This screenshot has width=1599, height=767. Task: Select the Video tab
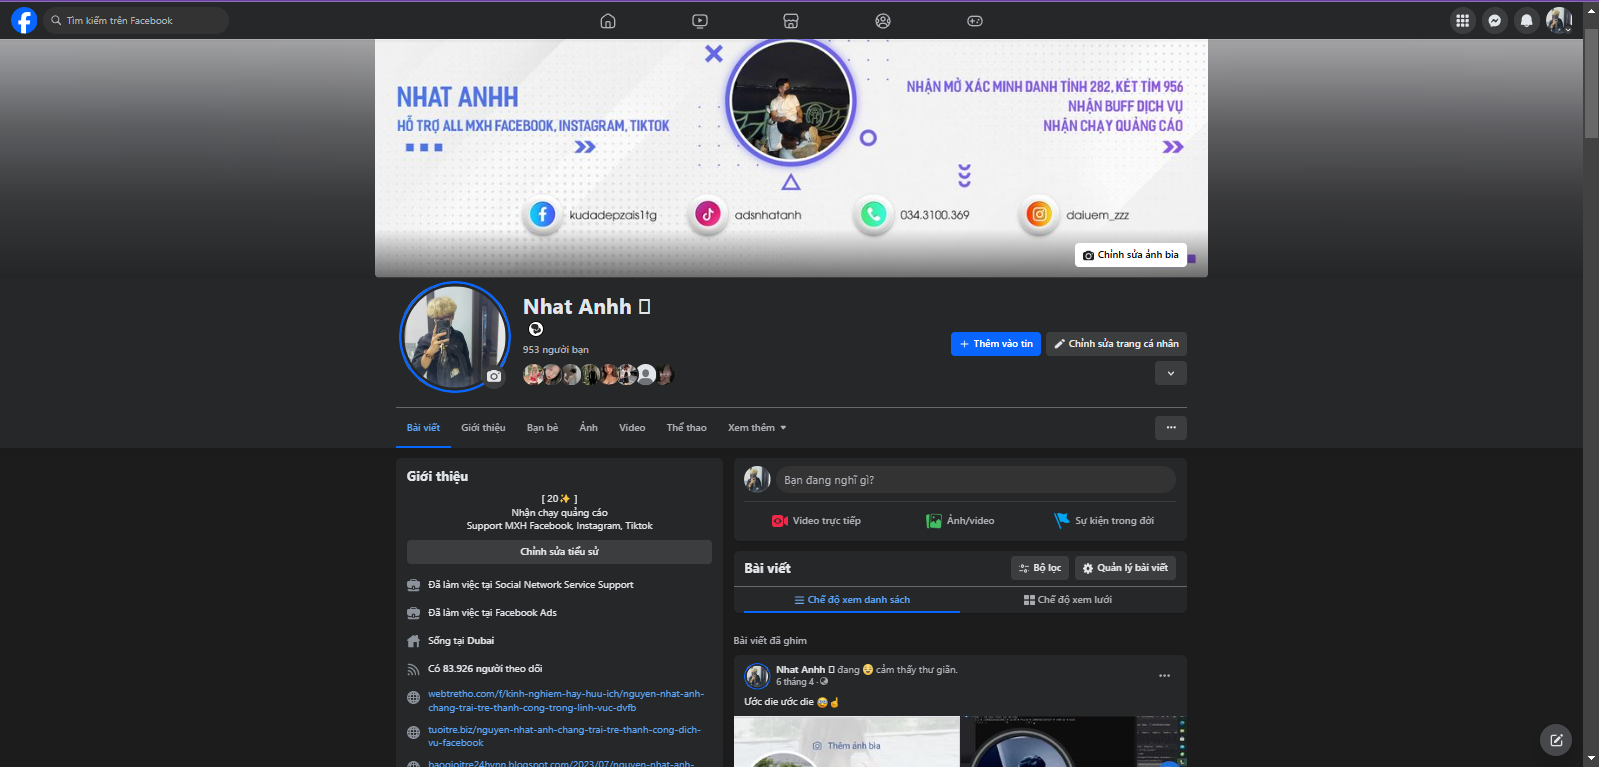point(632,428)
